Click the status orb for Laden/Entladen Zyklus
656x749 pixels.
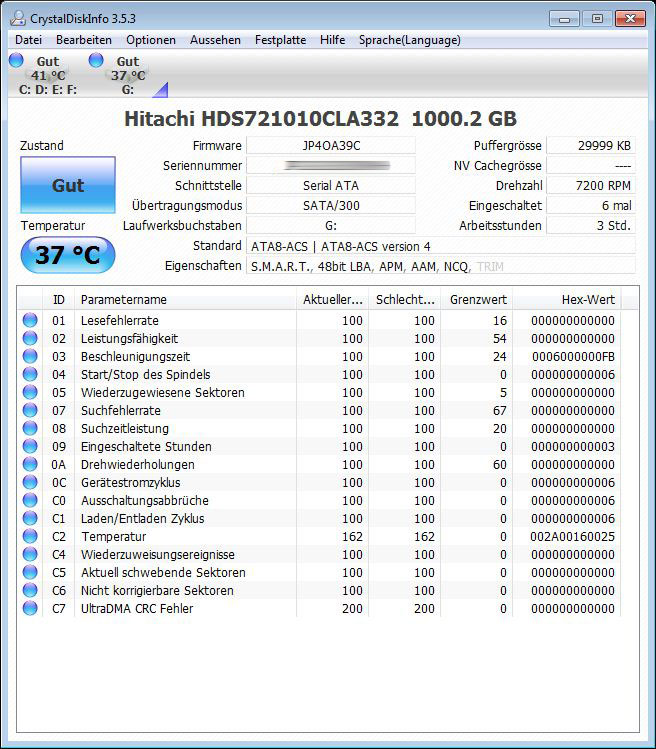30,518
